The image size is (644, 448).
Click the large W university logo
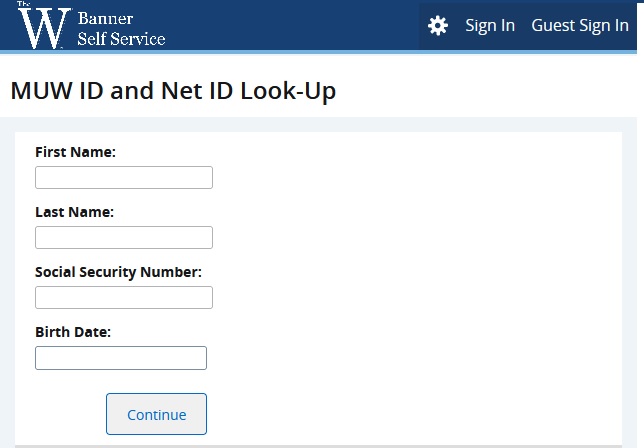coord(42,28)
